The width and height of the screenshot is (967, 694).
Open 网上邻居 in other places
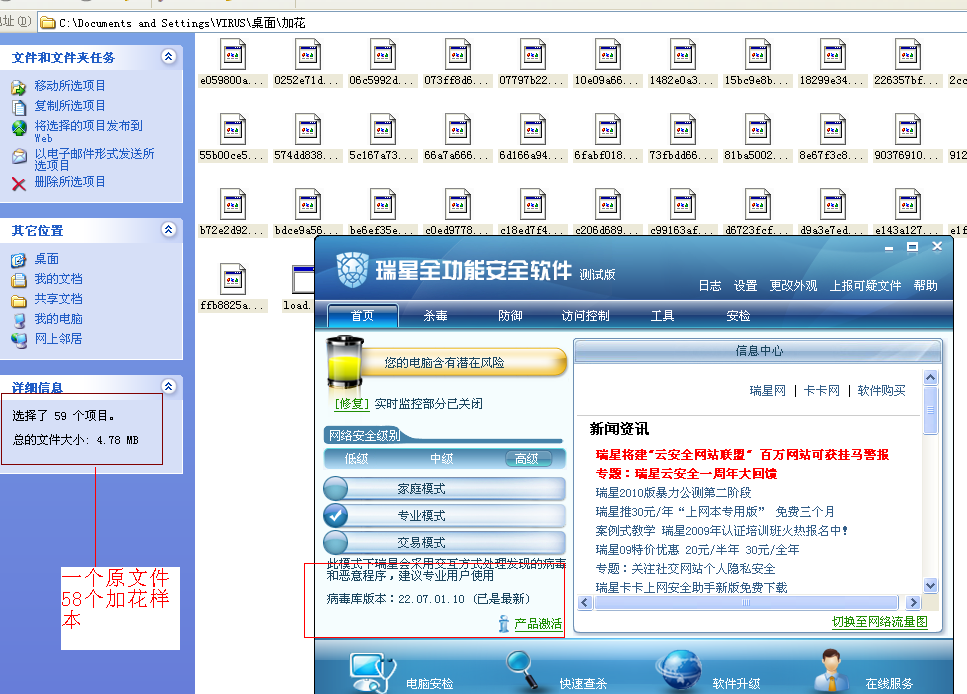click(x=58, y=339)
